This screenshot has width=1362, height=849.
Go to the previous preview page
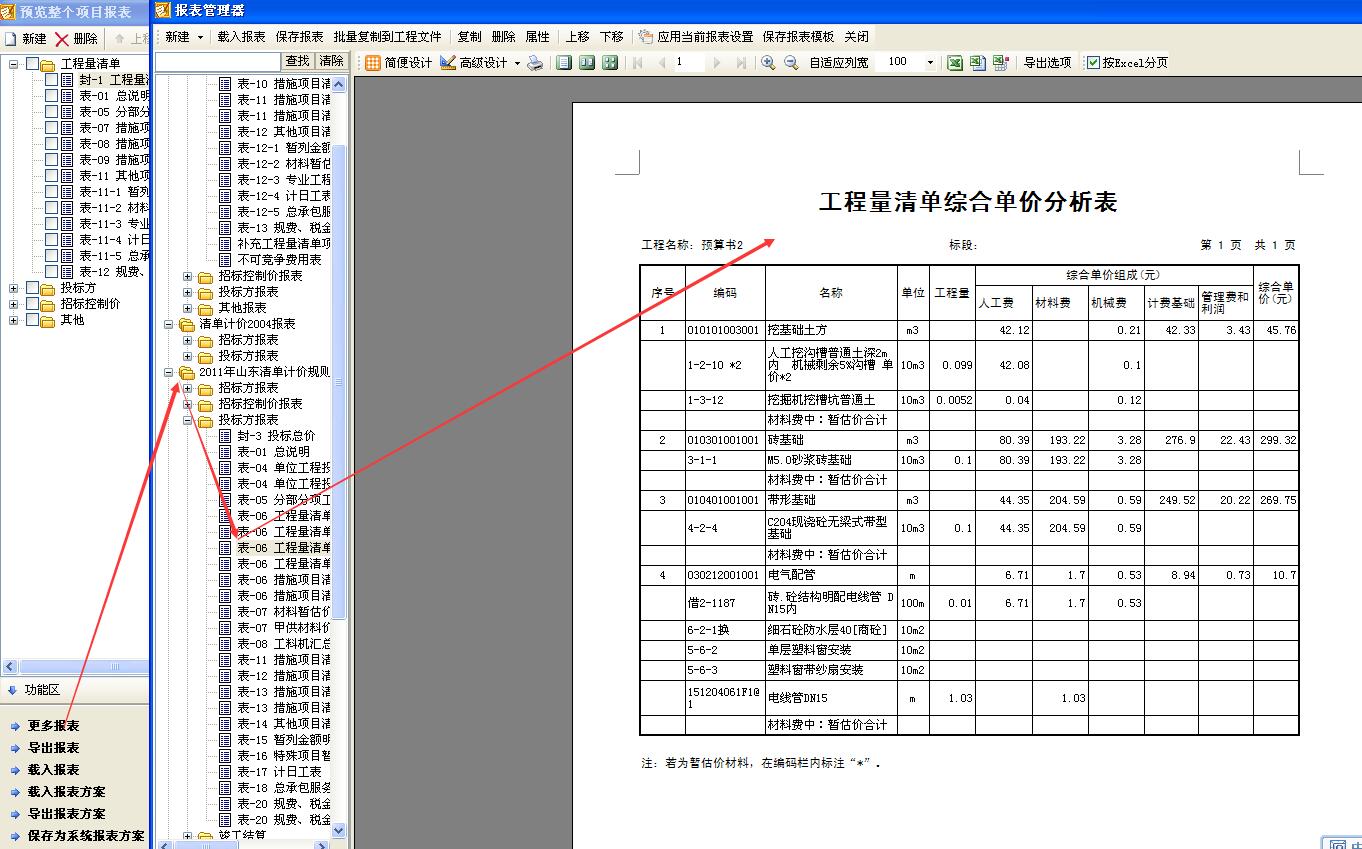661,62
